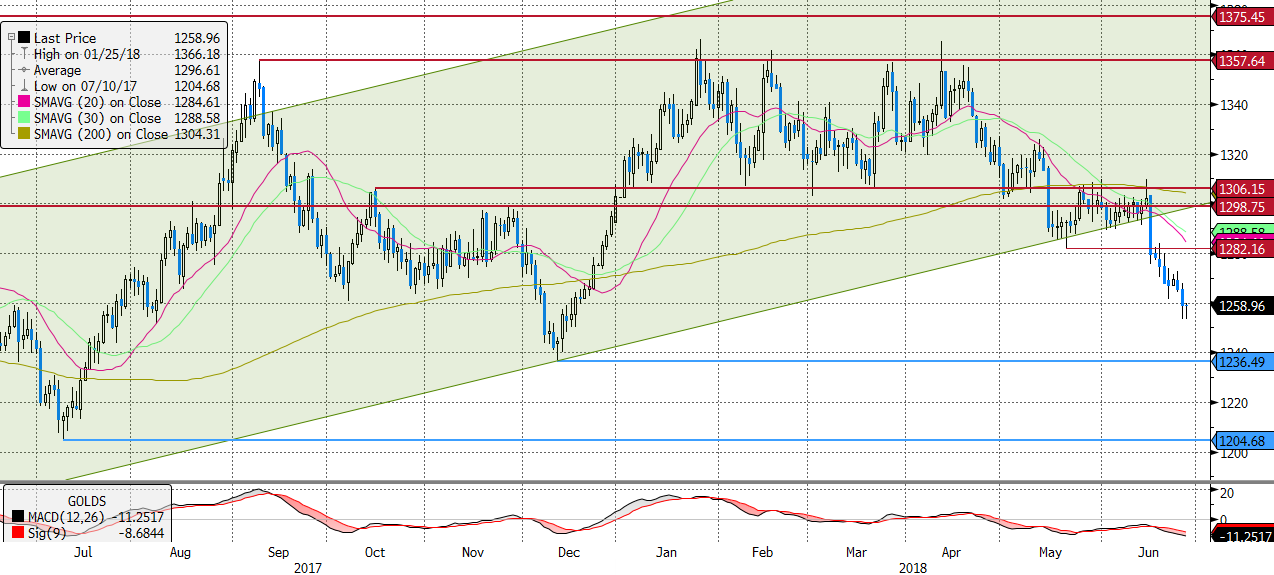Image resolution: width=1274 pixels, height=575 pixels.
Task: Click the -11.2517 tag on MACD axis
Action: 1243,537
